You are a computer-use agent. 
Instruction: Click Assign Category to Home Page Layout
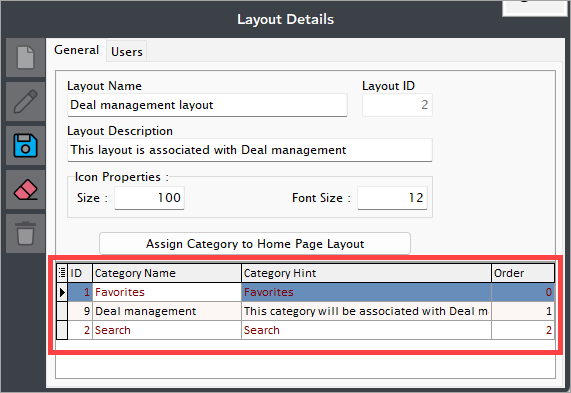point(255,244)
